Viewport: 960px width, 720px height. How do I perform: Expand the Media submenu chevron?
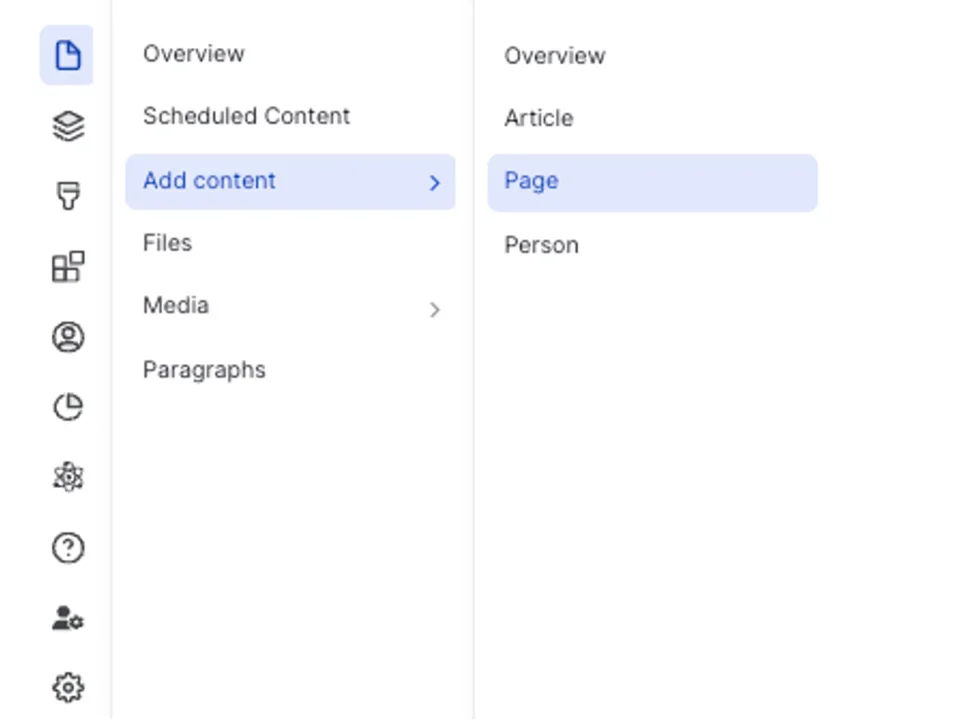coord(434,309)
